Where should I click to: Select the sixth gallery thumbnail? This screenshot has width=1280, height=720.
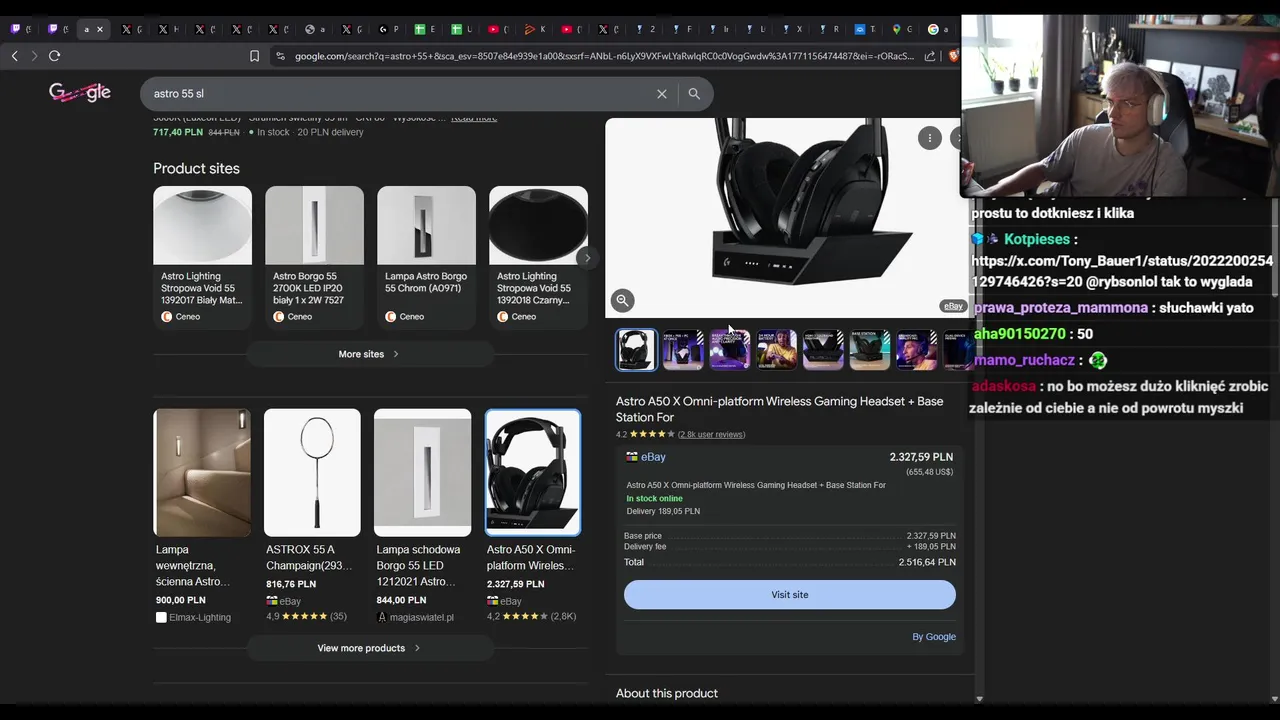[869, 350]
